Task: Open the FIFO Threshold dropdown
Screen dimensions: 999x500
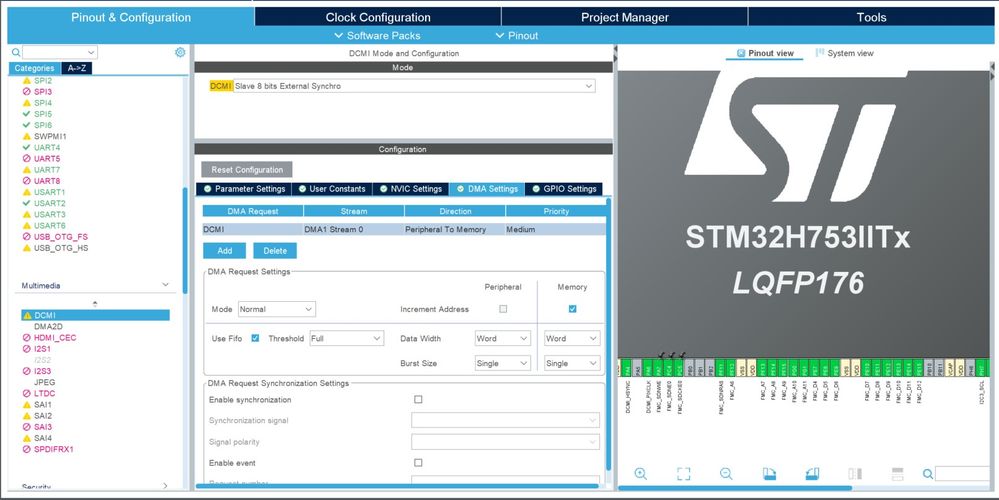Action: tap(347, 338)
